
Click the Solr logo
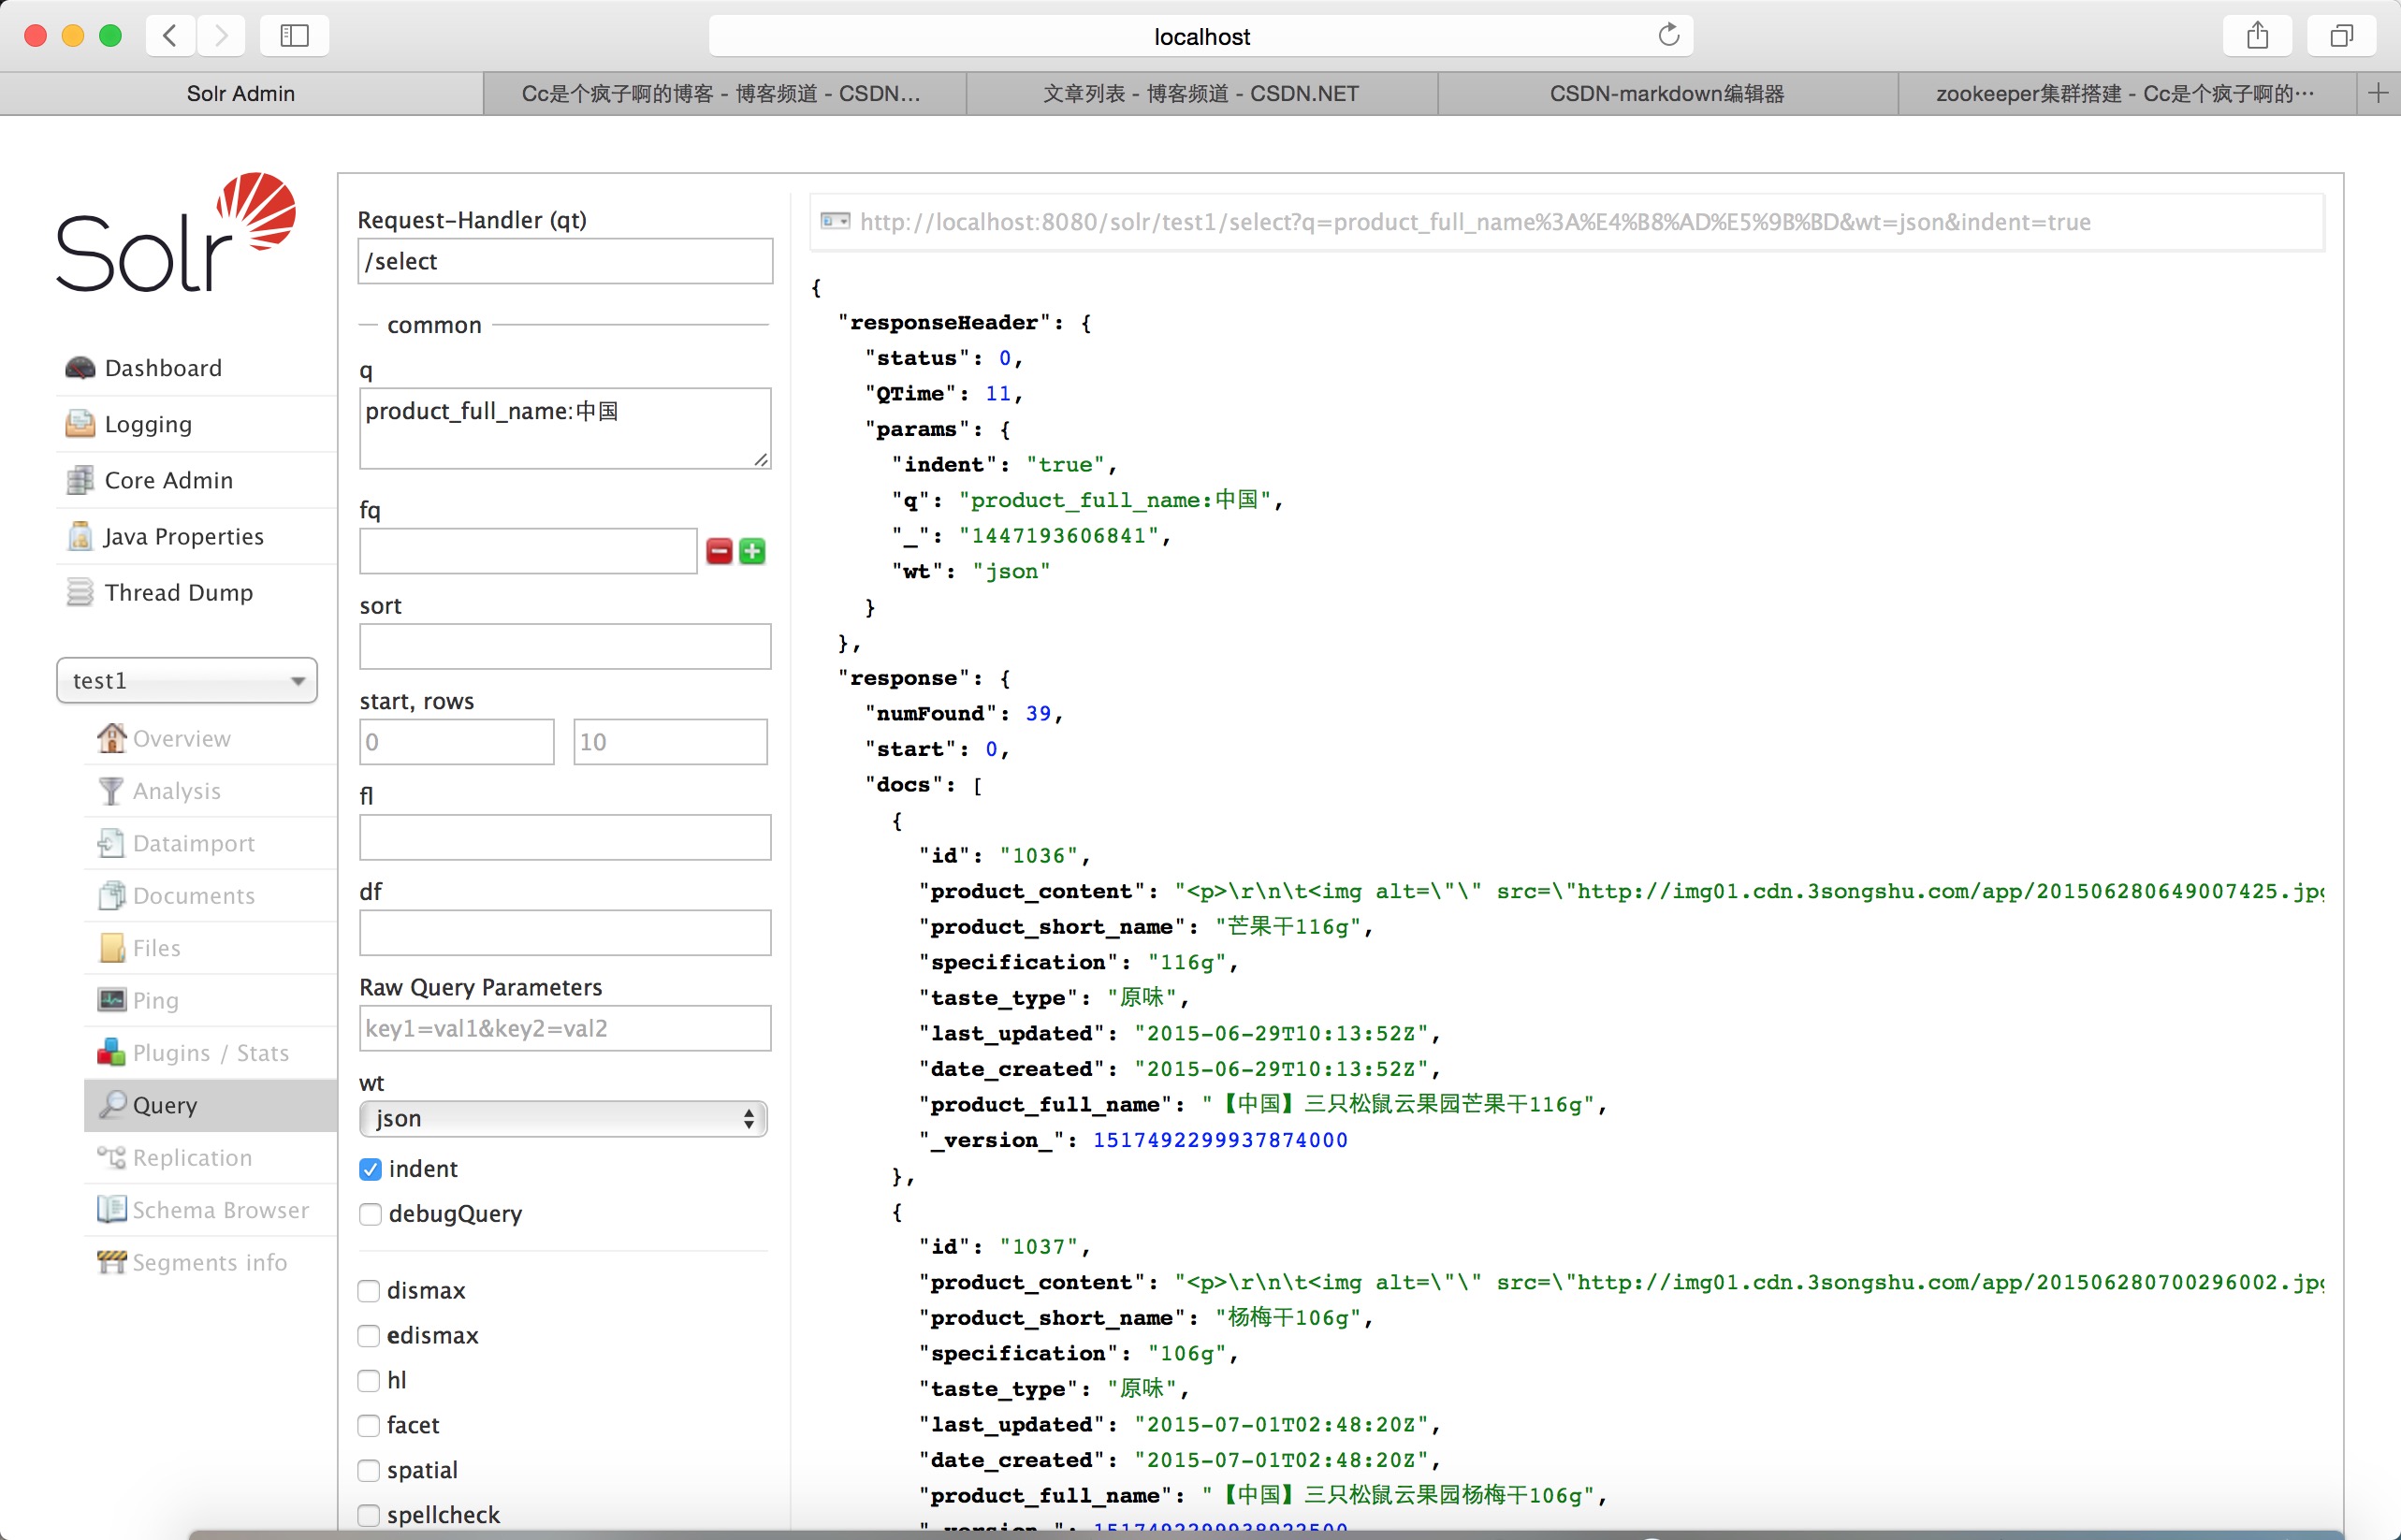pos(176,232)
